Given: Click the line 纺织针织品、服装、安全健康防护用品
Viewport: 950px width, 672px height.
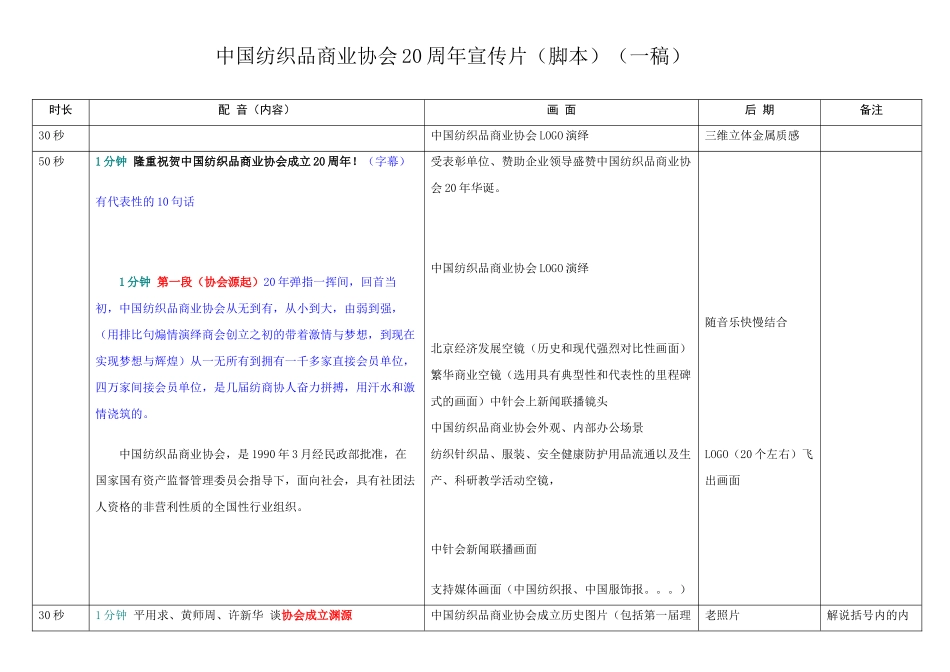Looking at the screenshot, I should point(560,454).
